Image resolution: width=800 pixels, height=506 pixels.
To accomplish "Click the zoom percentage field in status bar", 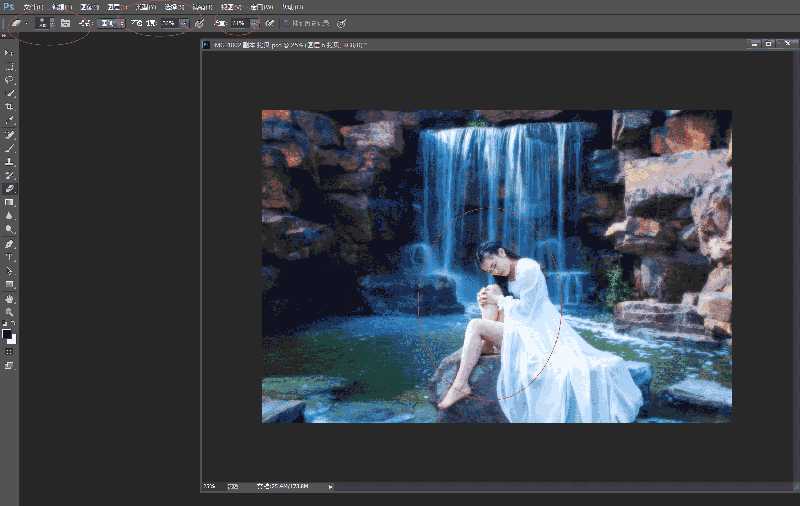I will (210, 487).
